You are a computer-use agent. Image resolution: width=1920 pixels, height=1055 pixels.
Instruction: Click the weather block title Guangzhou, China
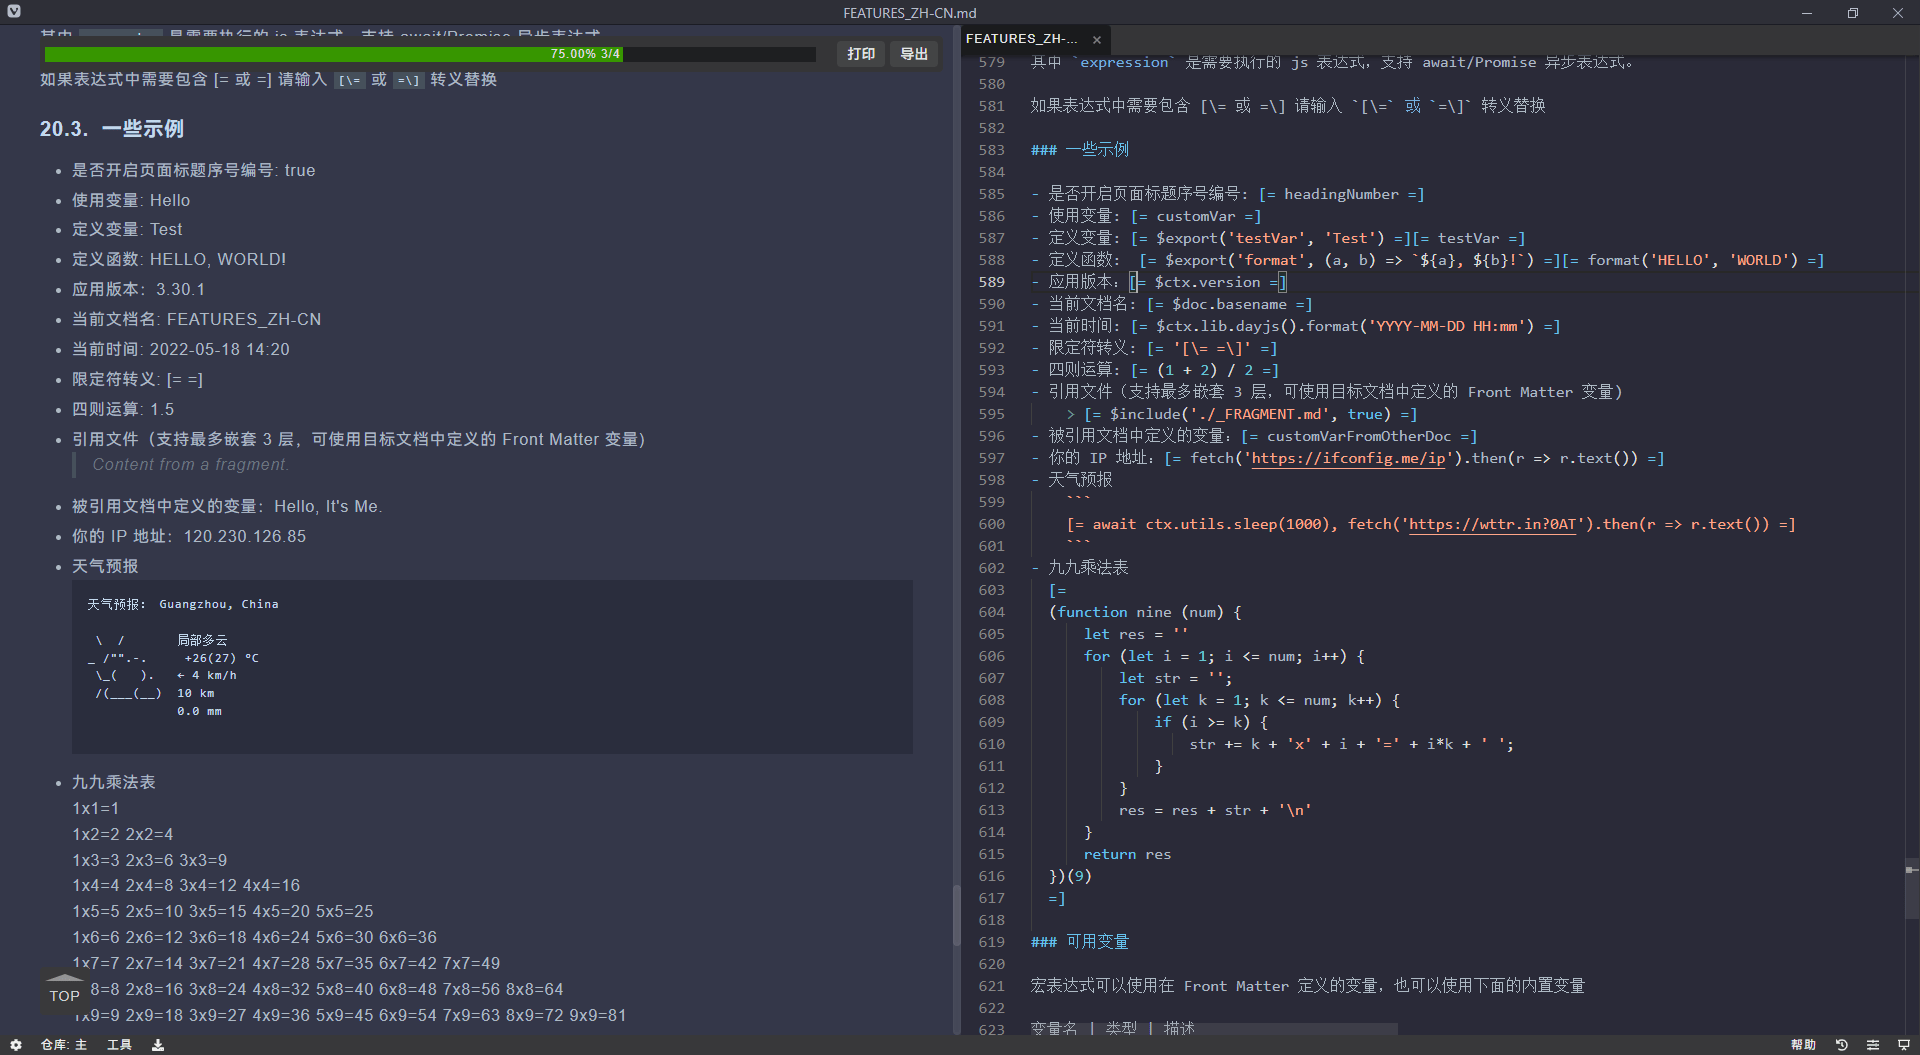pyautogui.click(x=219, y=604)
